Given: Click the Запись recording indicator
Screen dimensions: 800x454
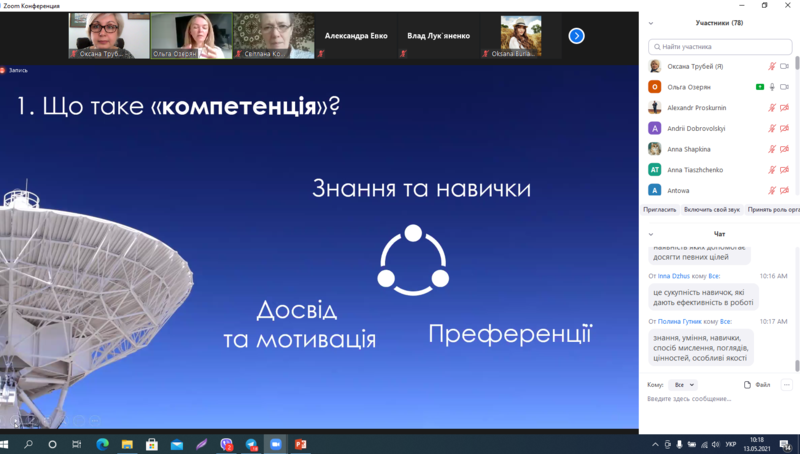Looking at the screenshot, I should [15, 70].
